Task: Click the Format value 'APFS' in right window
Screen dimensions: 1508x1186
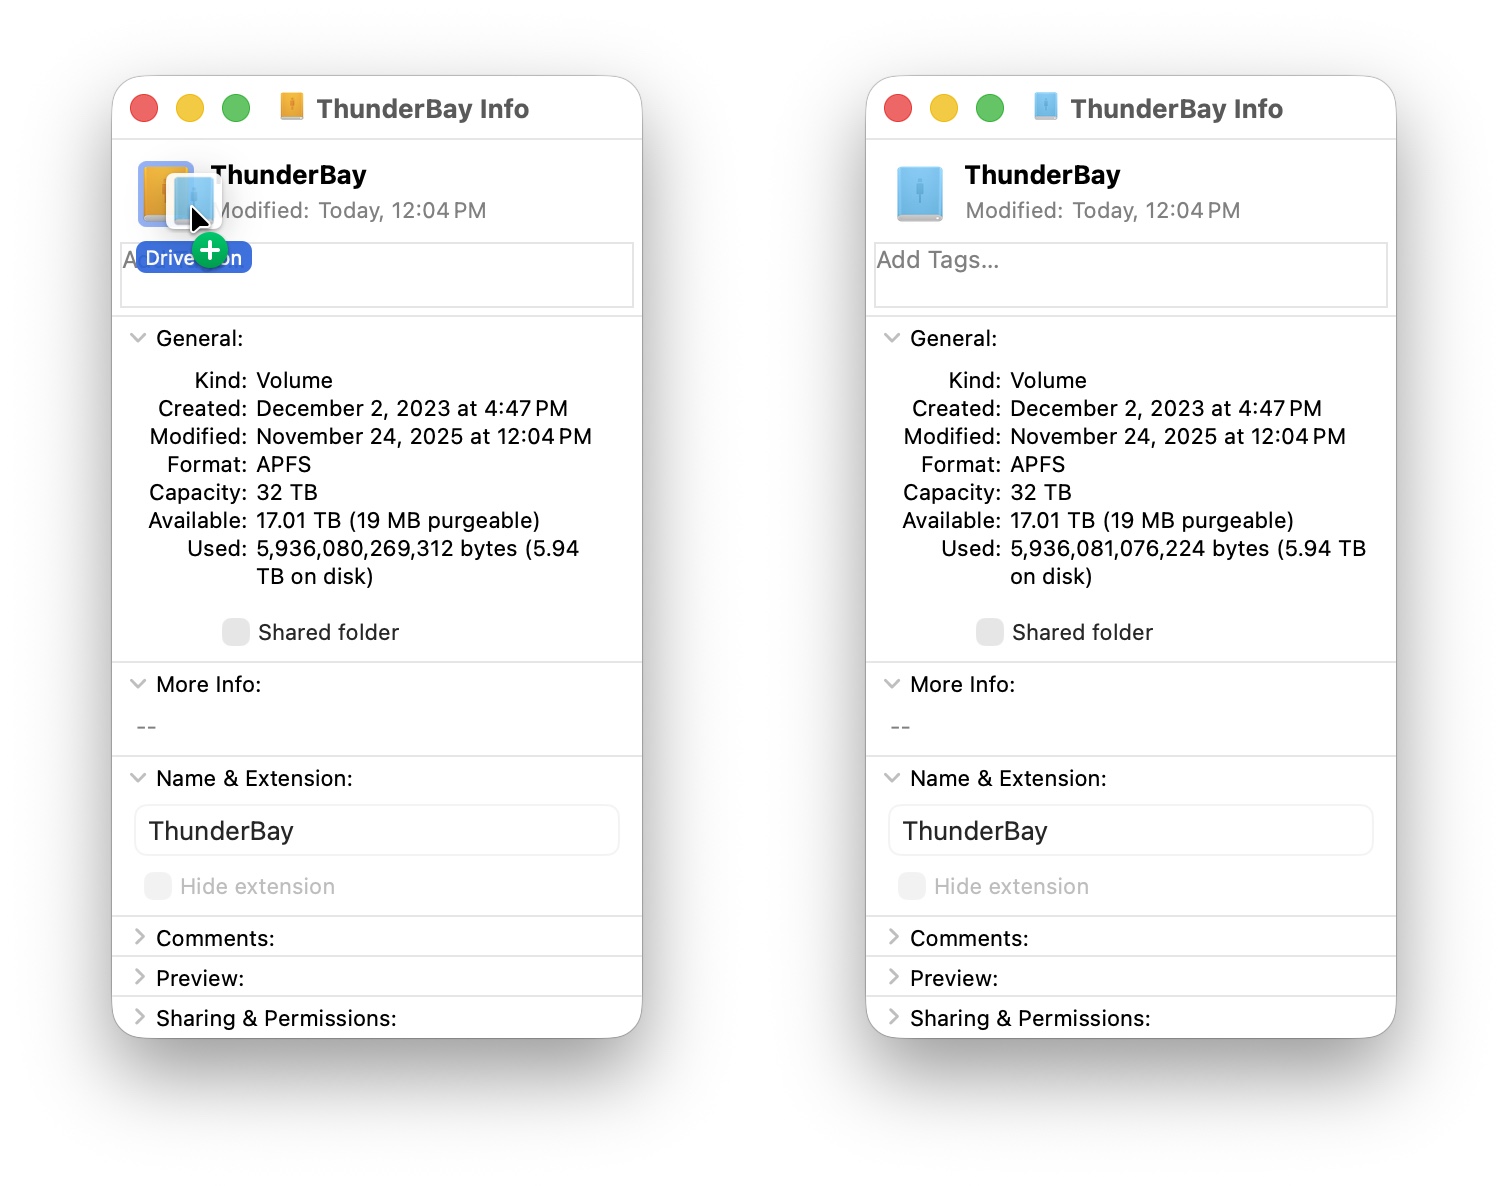Action: point(1038,464)
